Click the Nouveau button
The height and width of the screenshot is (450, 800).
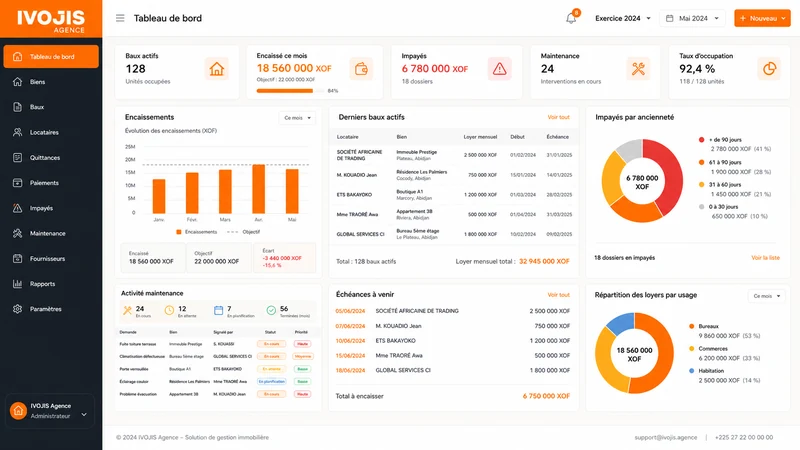point(762,18)
